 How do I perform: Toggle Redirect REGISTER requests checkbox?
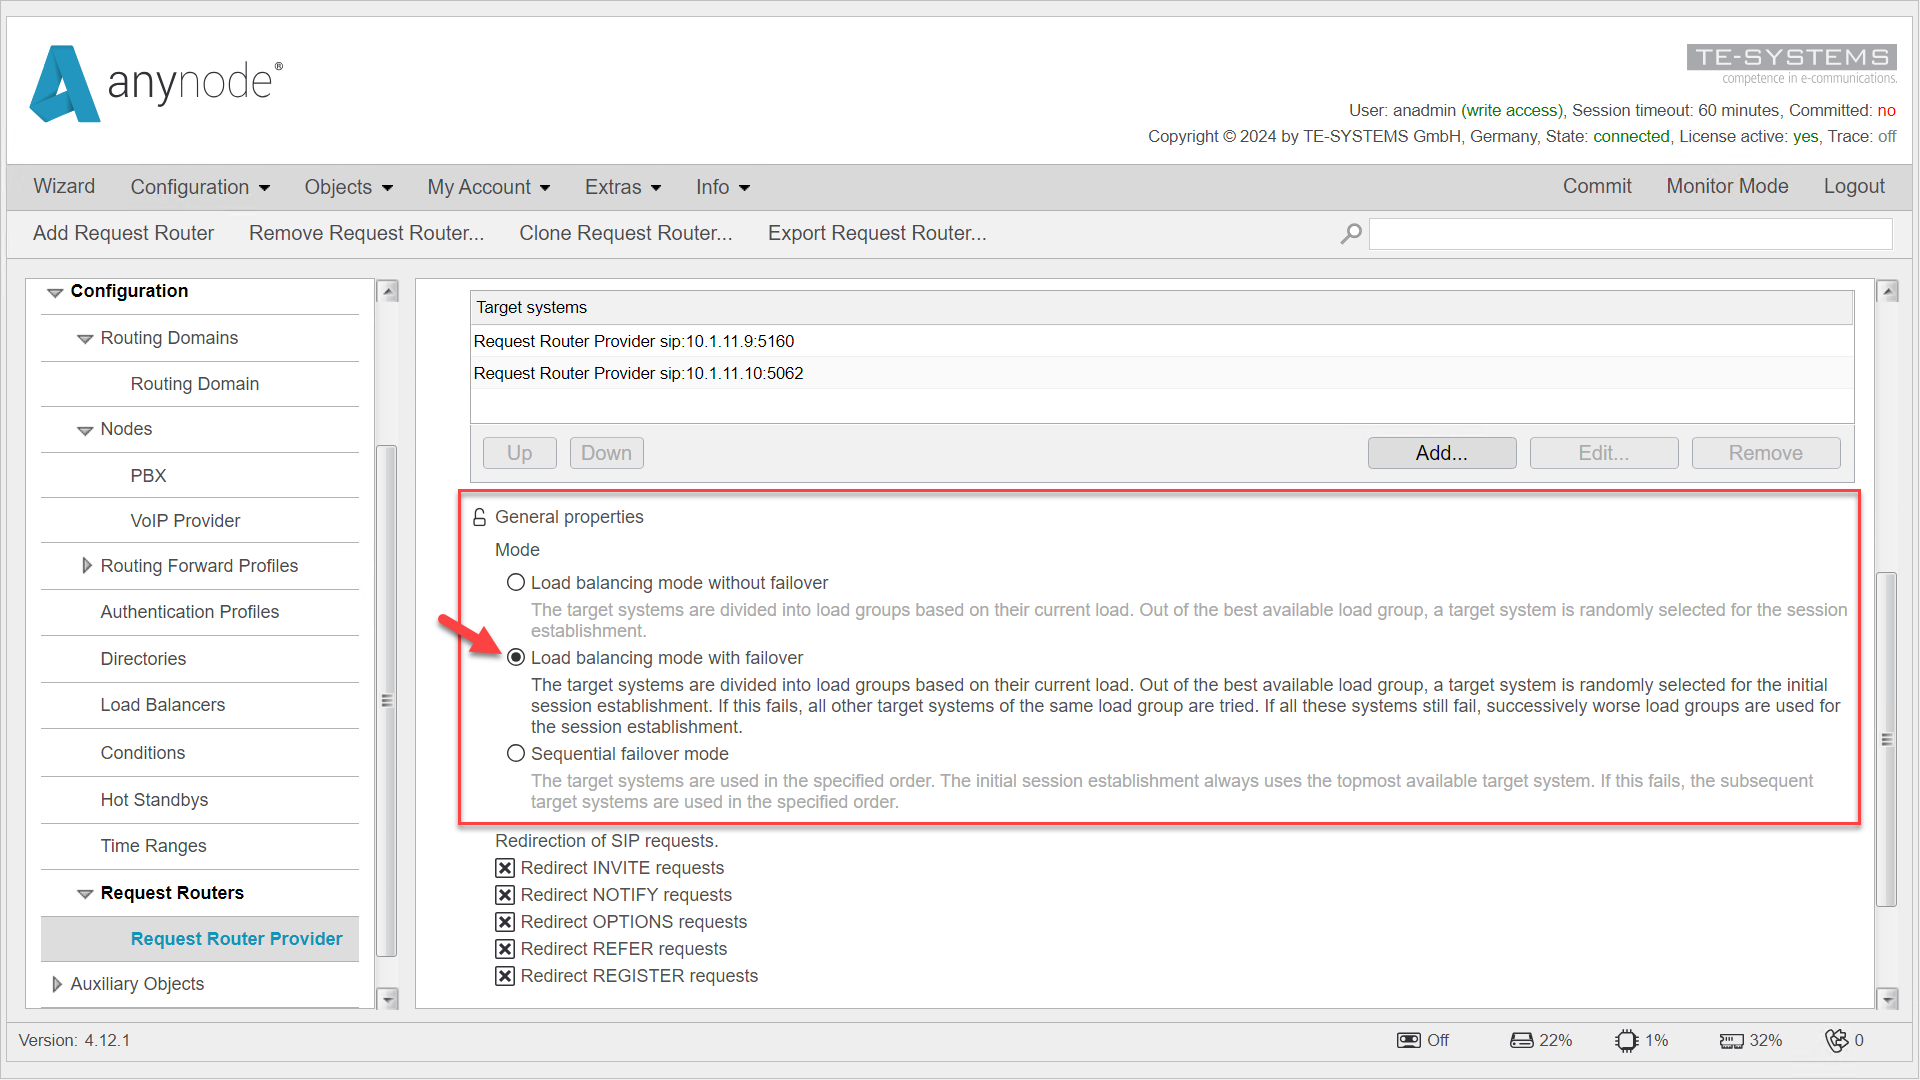(x=505, y=976)
